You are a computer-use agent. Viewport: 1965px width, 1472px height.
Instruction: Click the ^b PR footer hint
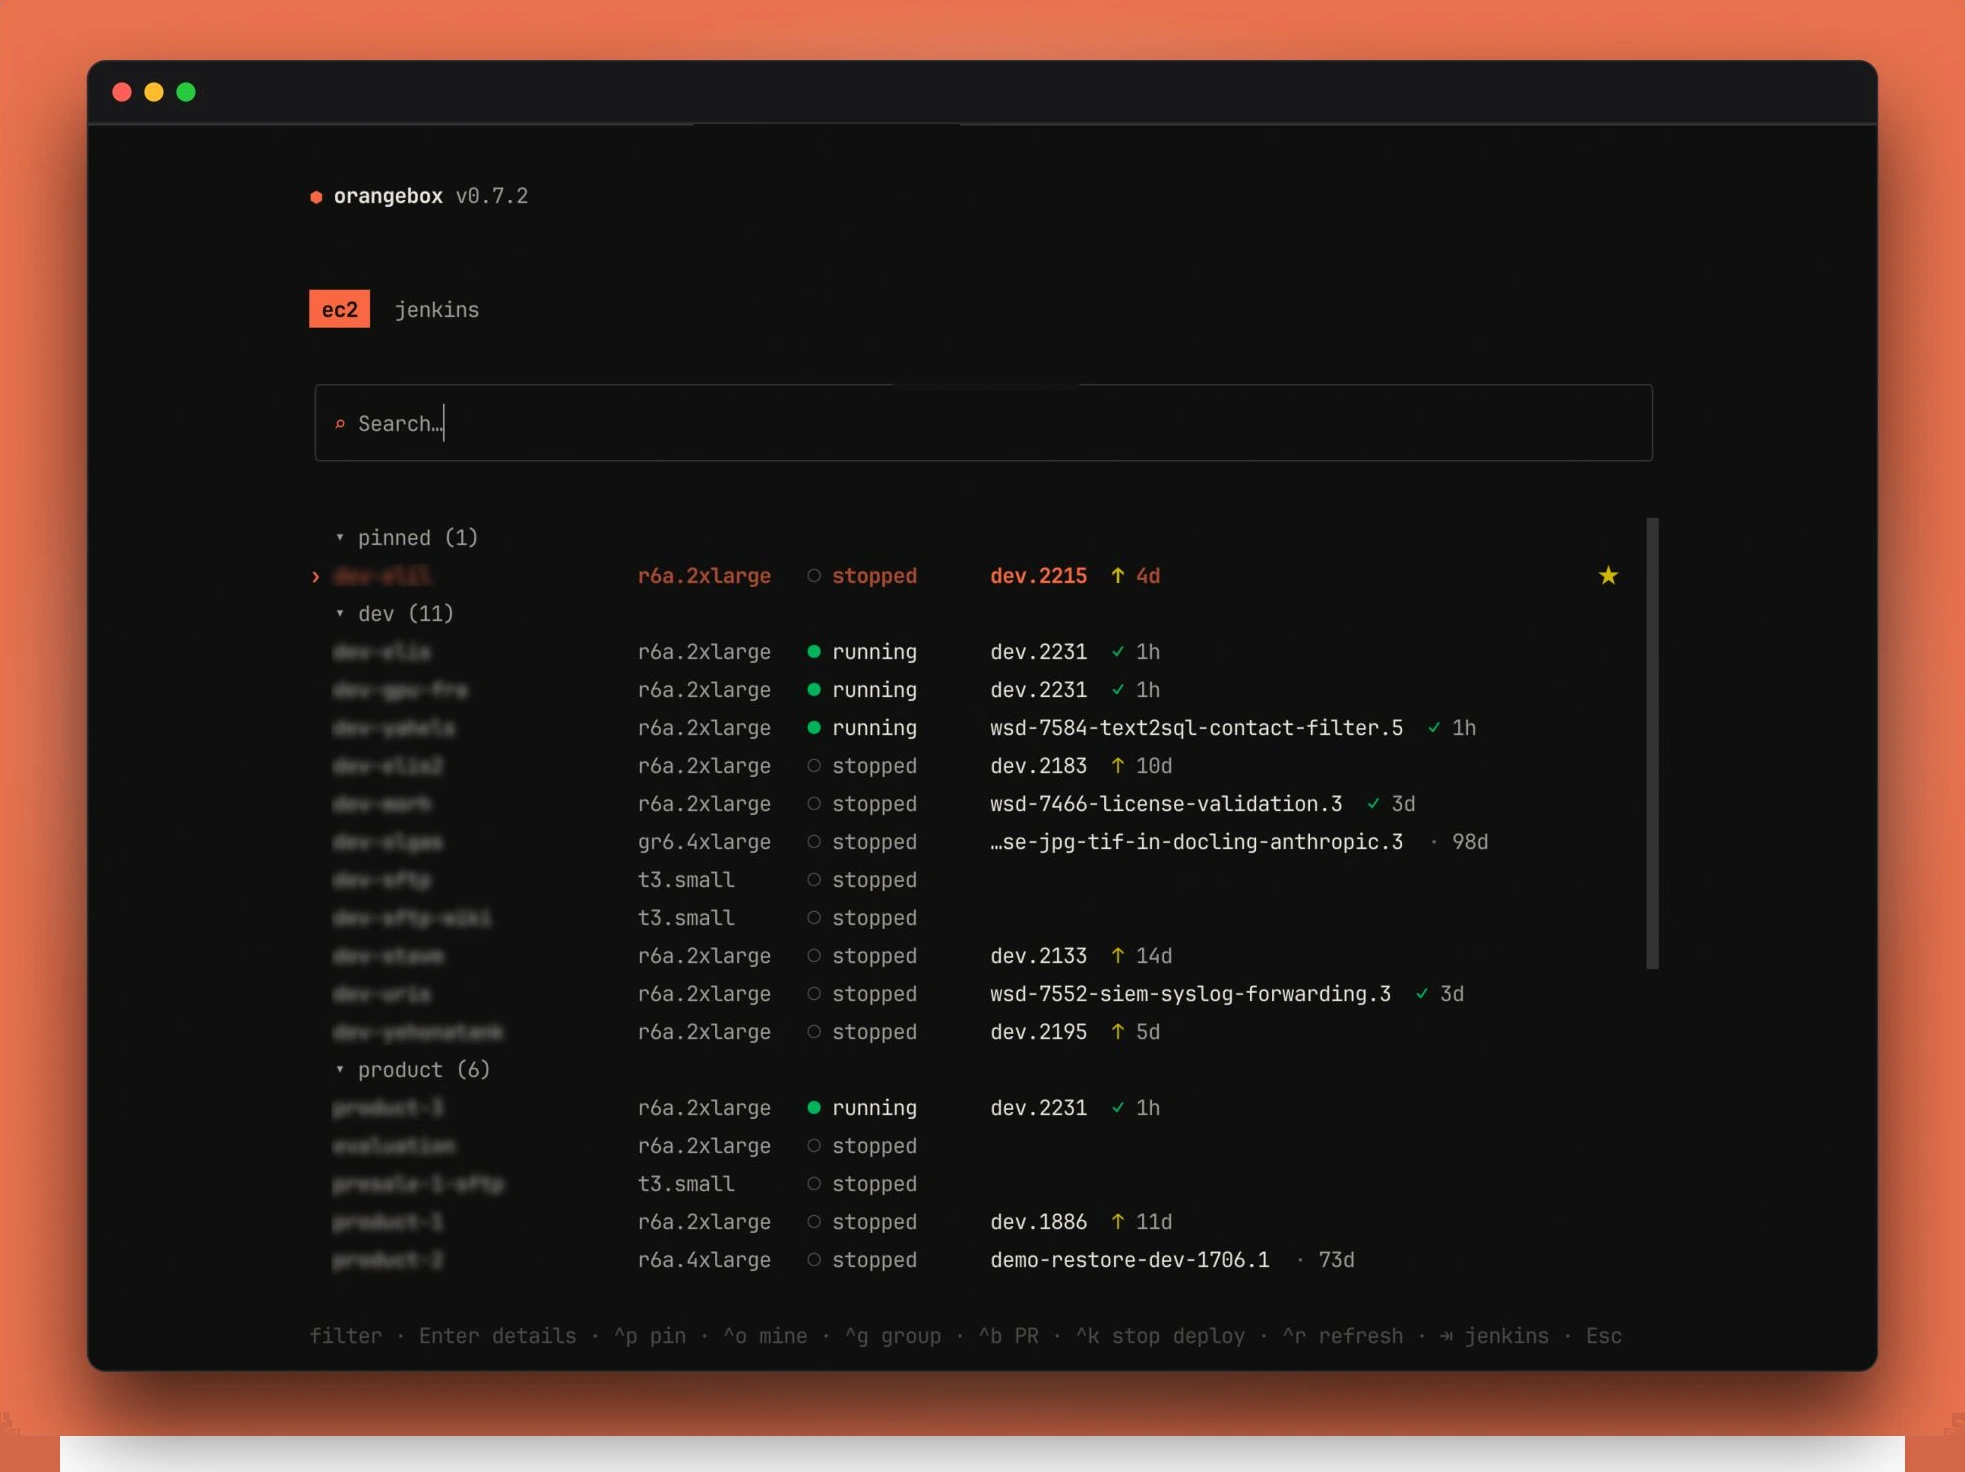pyautogui.click(x=1008, y=1336)
